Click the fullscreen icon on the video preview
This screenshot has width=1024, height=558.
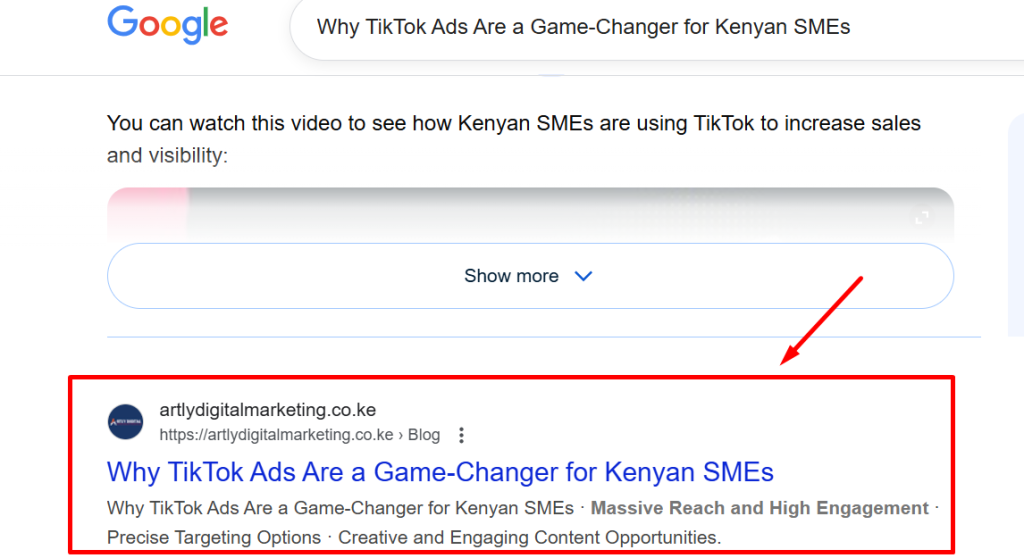pyautogui.click(x=922, y=216)
